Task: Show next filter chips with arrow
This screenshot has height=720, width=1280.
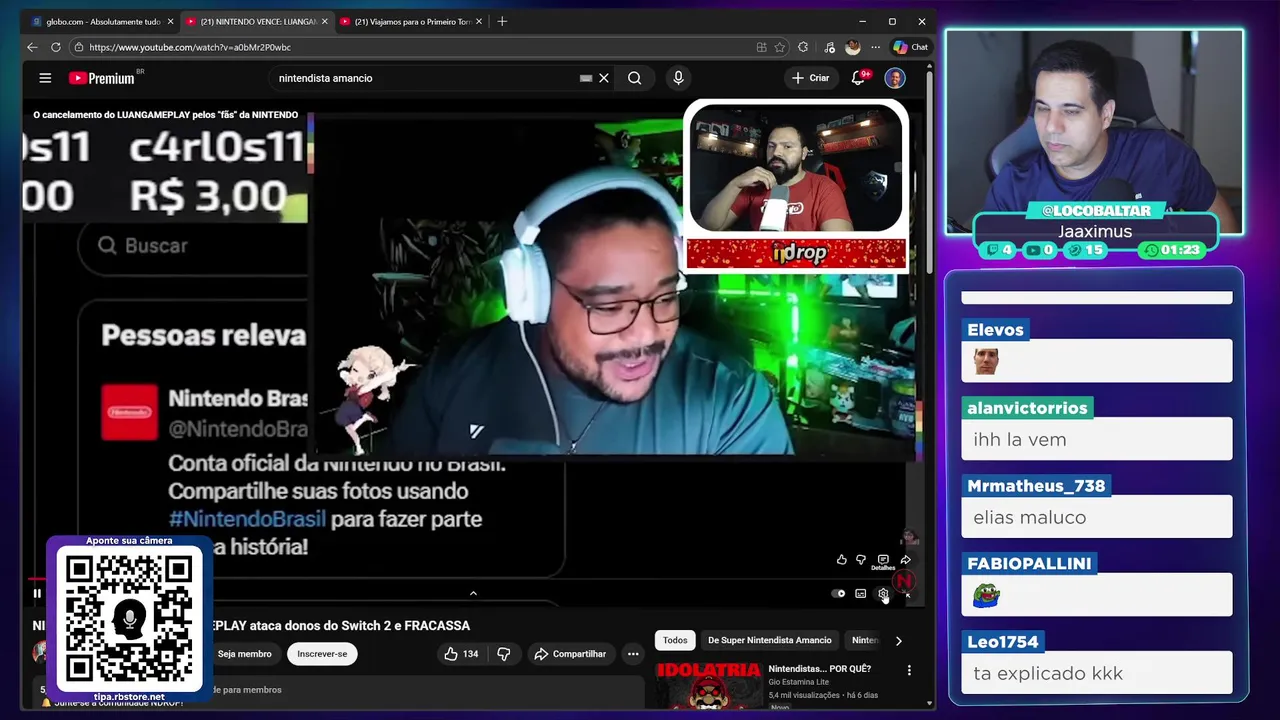Action: [x=898, y=640]
